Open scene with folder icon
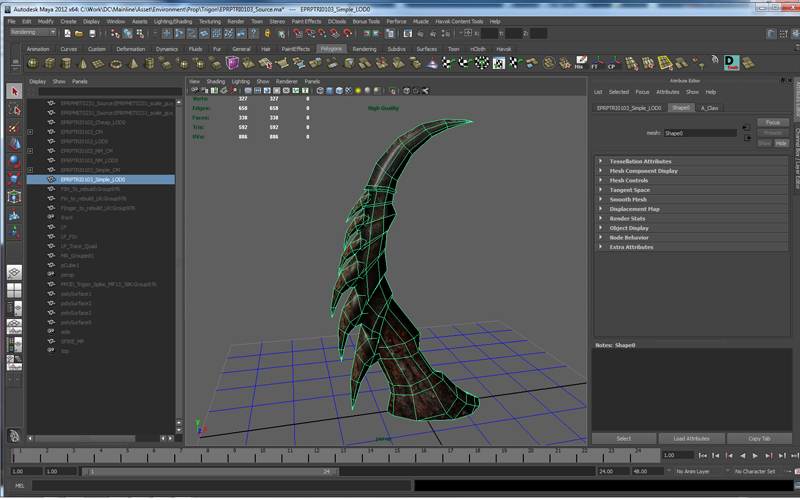This screenshot has width=800, height=500. [x=79, y=34]
